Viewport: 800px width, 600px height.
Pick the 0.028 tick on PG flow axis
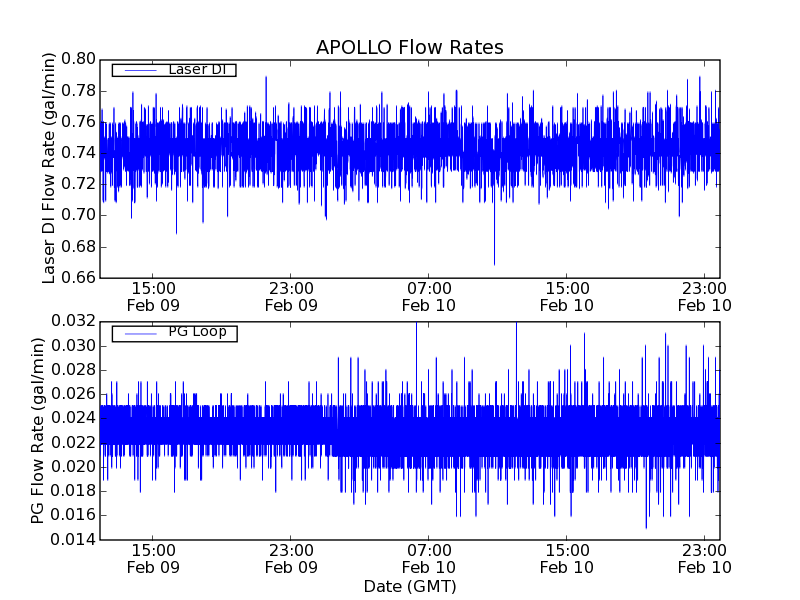[73, 369]
